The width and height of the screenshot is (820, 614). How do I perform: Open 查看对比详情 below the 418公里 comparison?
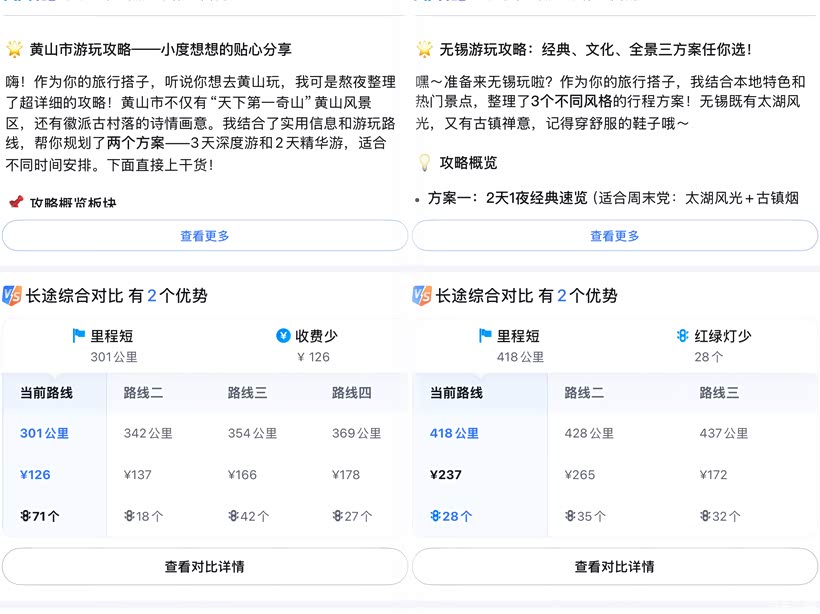[614, 566]
